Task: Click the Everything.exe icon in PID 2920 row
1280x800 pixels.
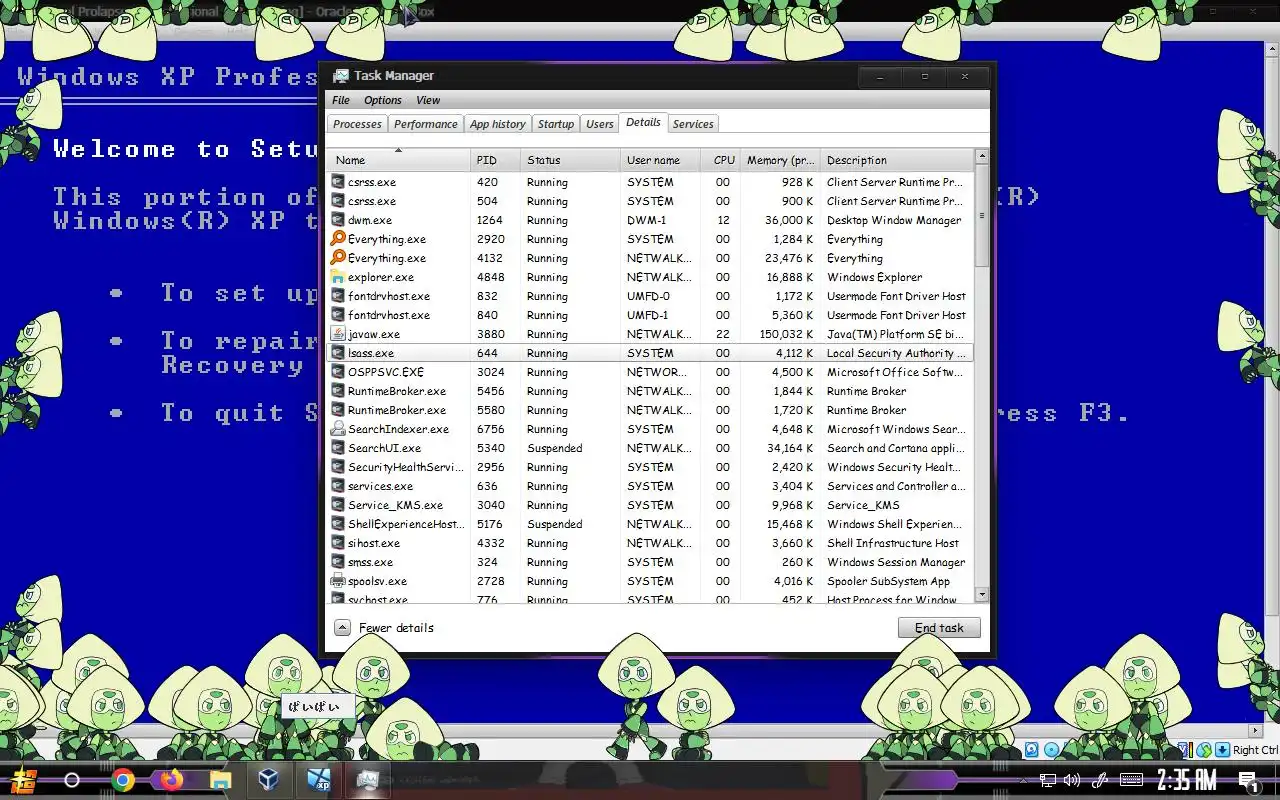Action: click(338, 239)
